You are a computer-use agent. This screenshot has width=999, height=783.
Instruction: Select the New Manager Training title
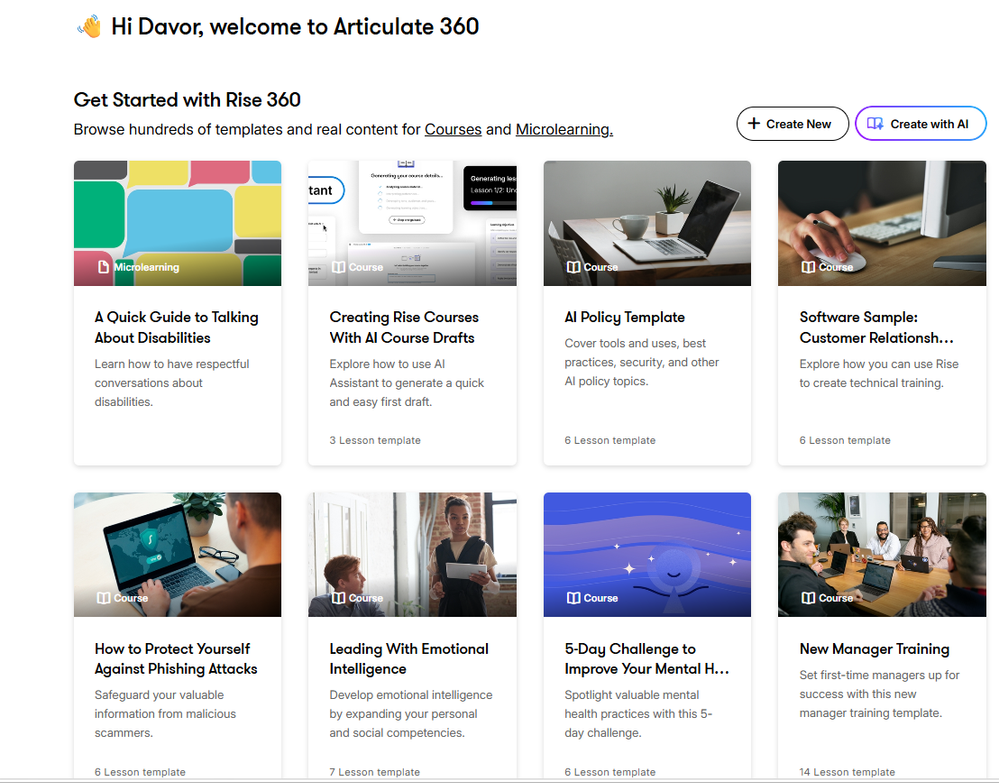pos(874,649)
